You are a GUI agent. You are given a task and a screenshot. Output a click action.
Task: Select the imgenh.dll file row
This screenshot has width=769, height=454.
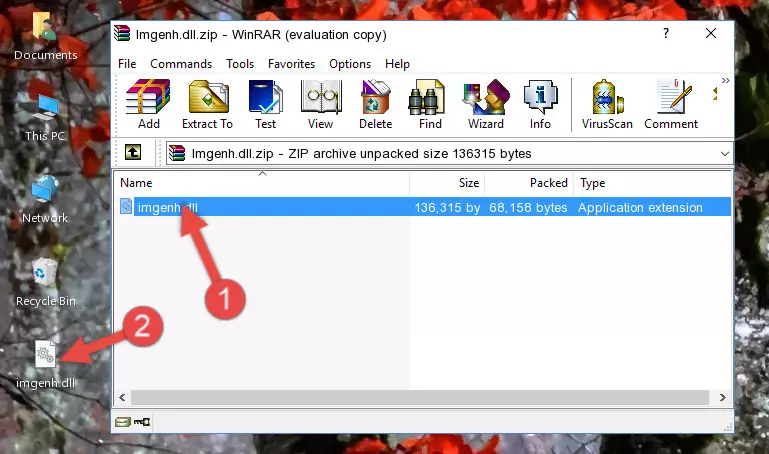click(x=425, y=207)
